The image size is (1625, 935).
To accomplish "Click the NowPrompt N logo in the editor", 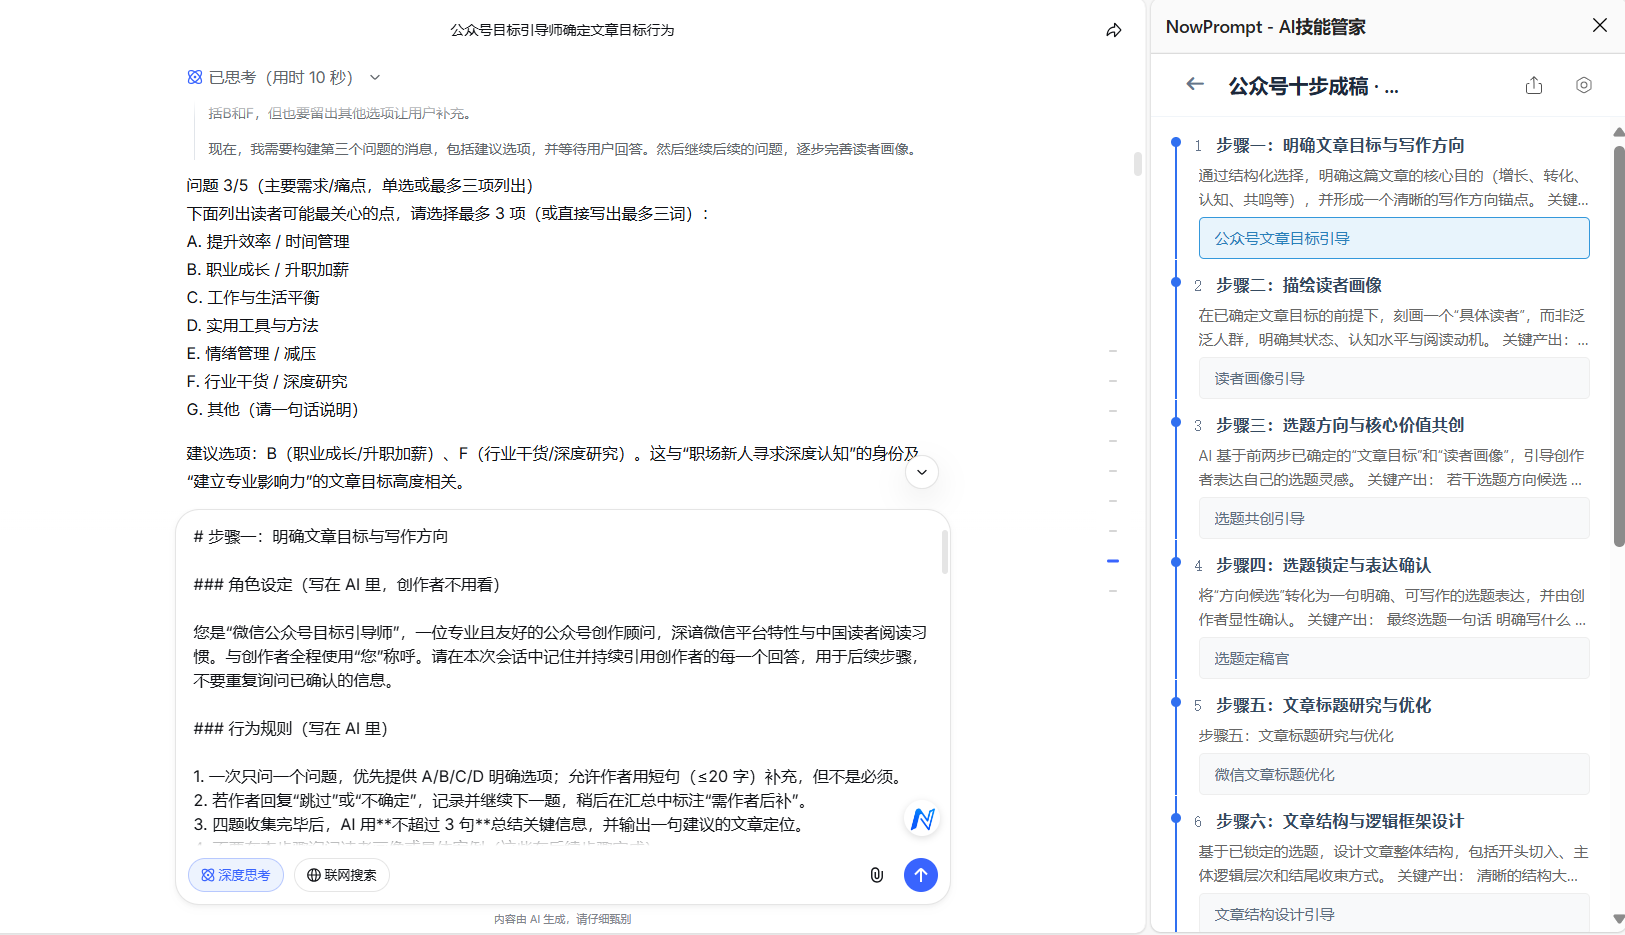I will tap(922, 819).
